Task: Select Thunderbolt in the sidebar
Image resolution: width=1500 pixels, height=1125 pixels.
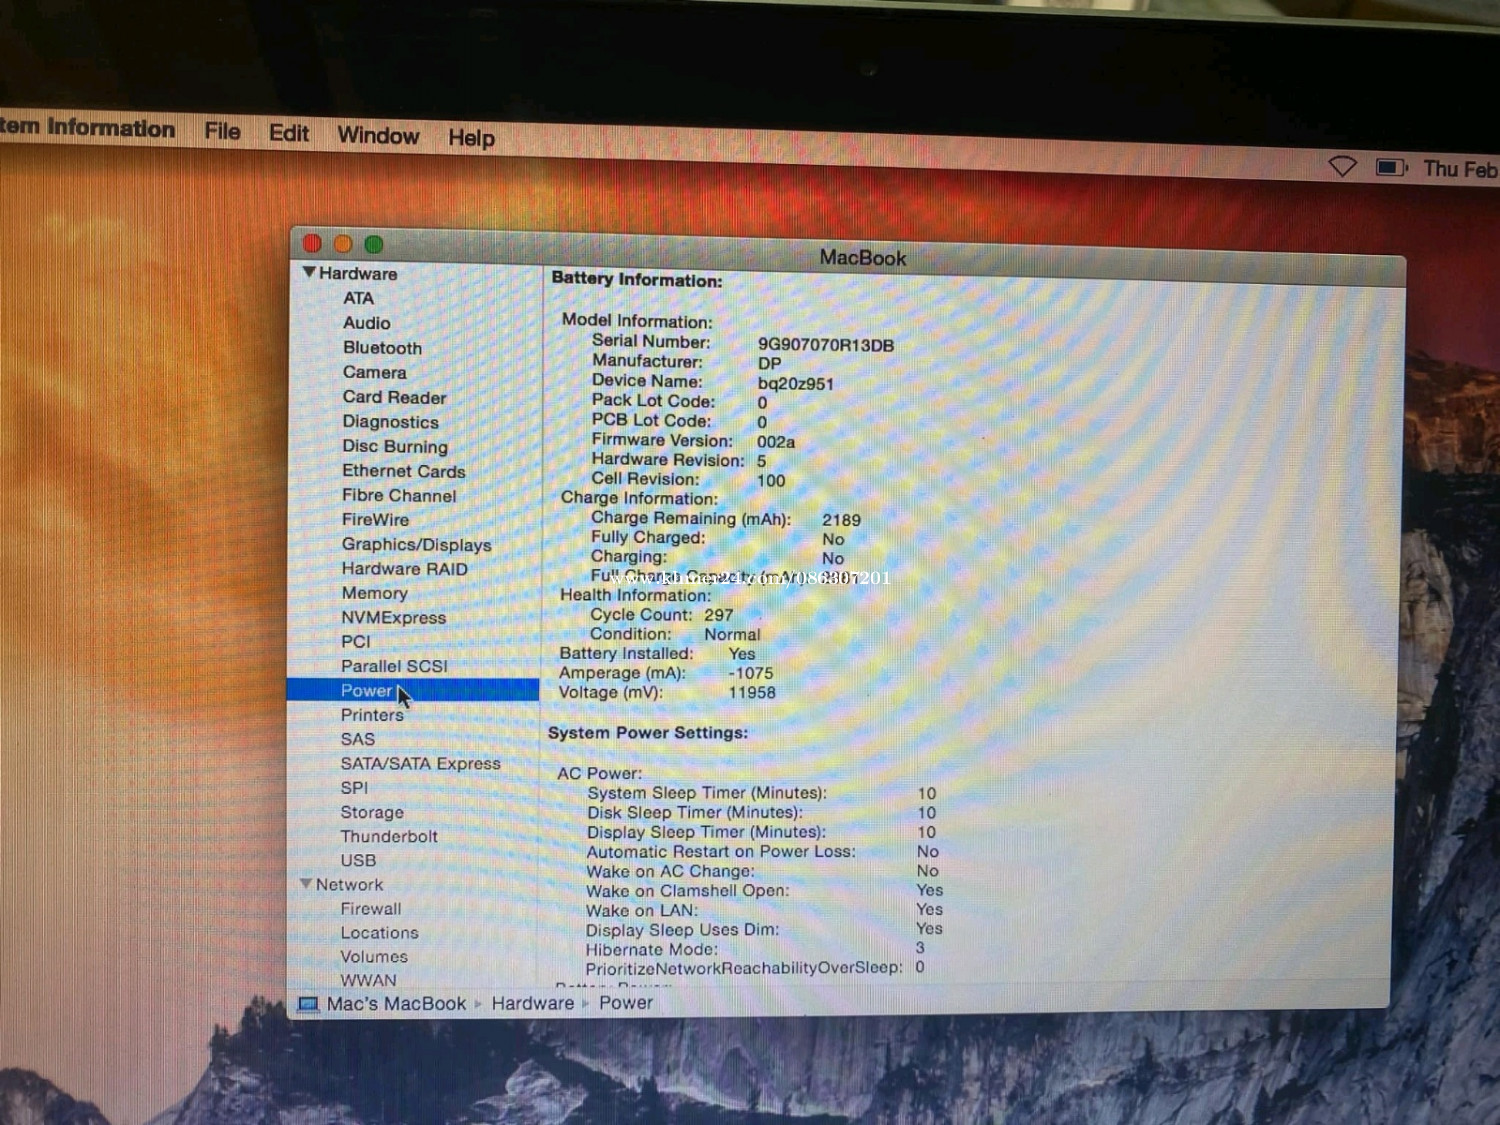Action: pos(389,836)
